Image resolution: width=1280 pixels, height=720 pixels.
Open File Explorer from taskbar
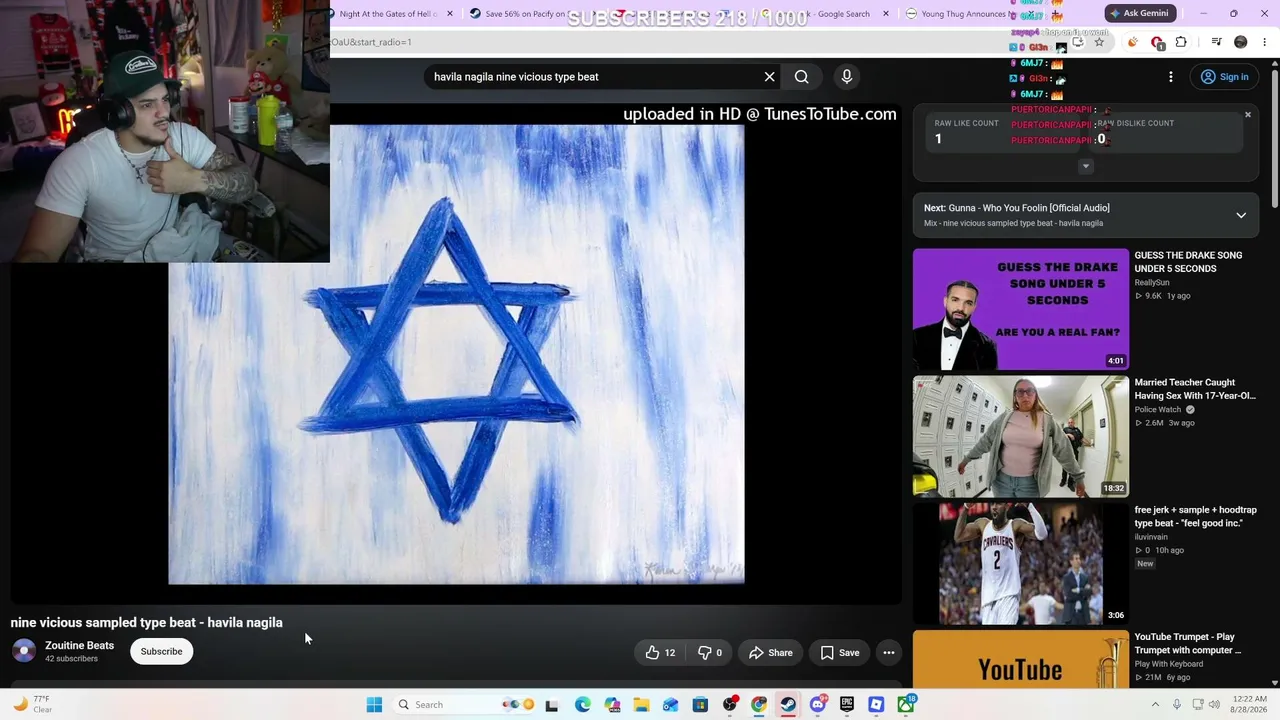[641, 705]
